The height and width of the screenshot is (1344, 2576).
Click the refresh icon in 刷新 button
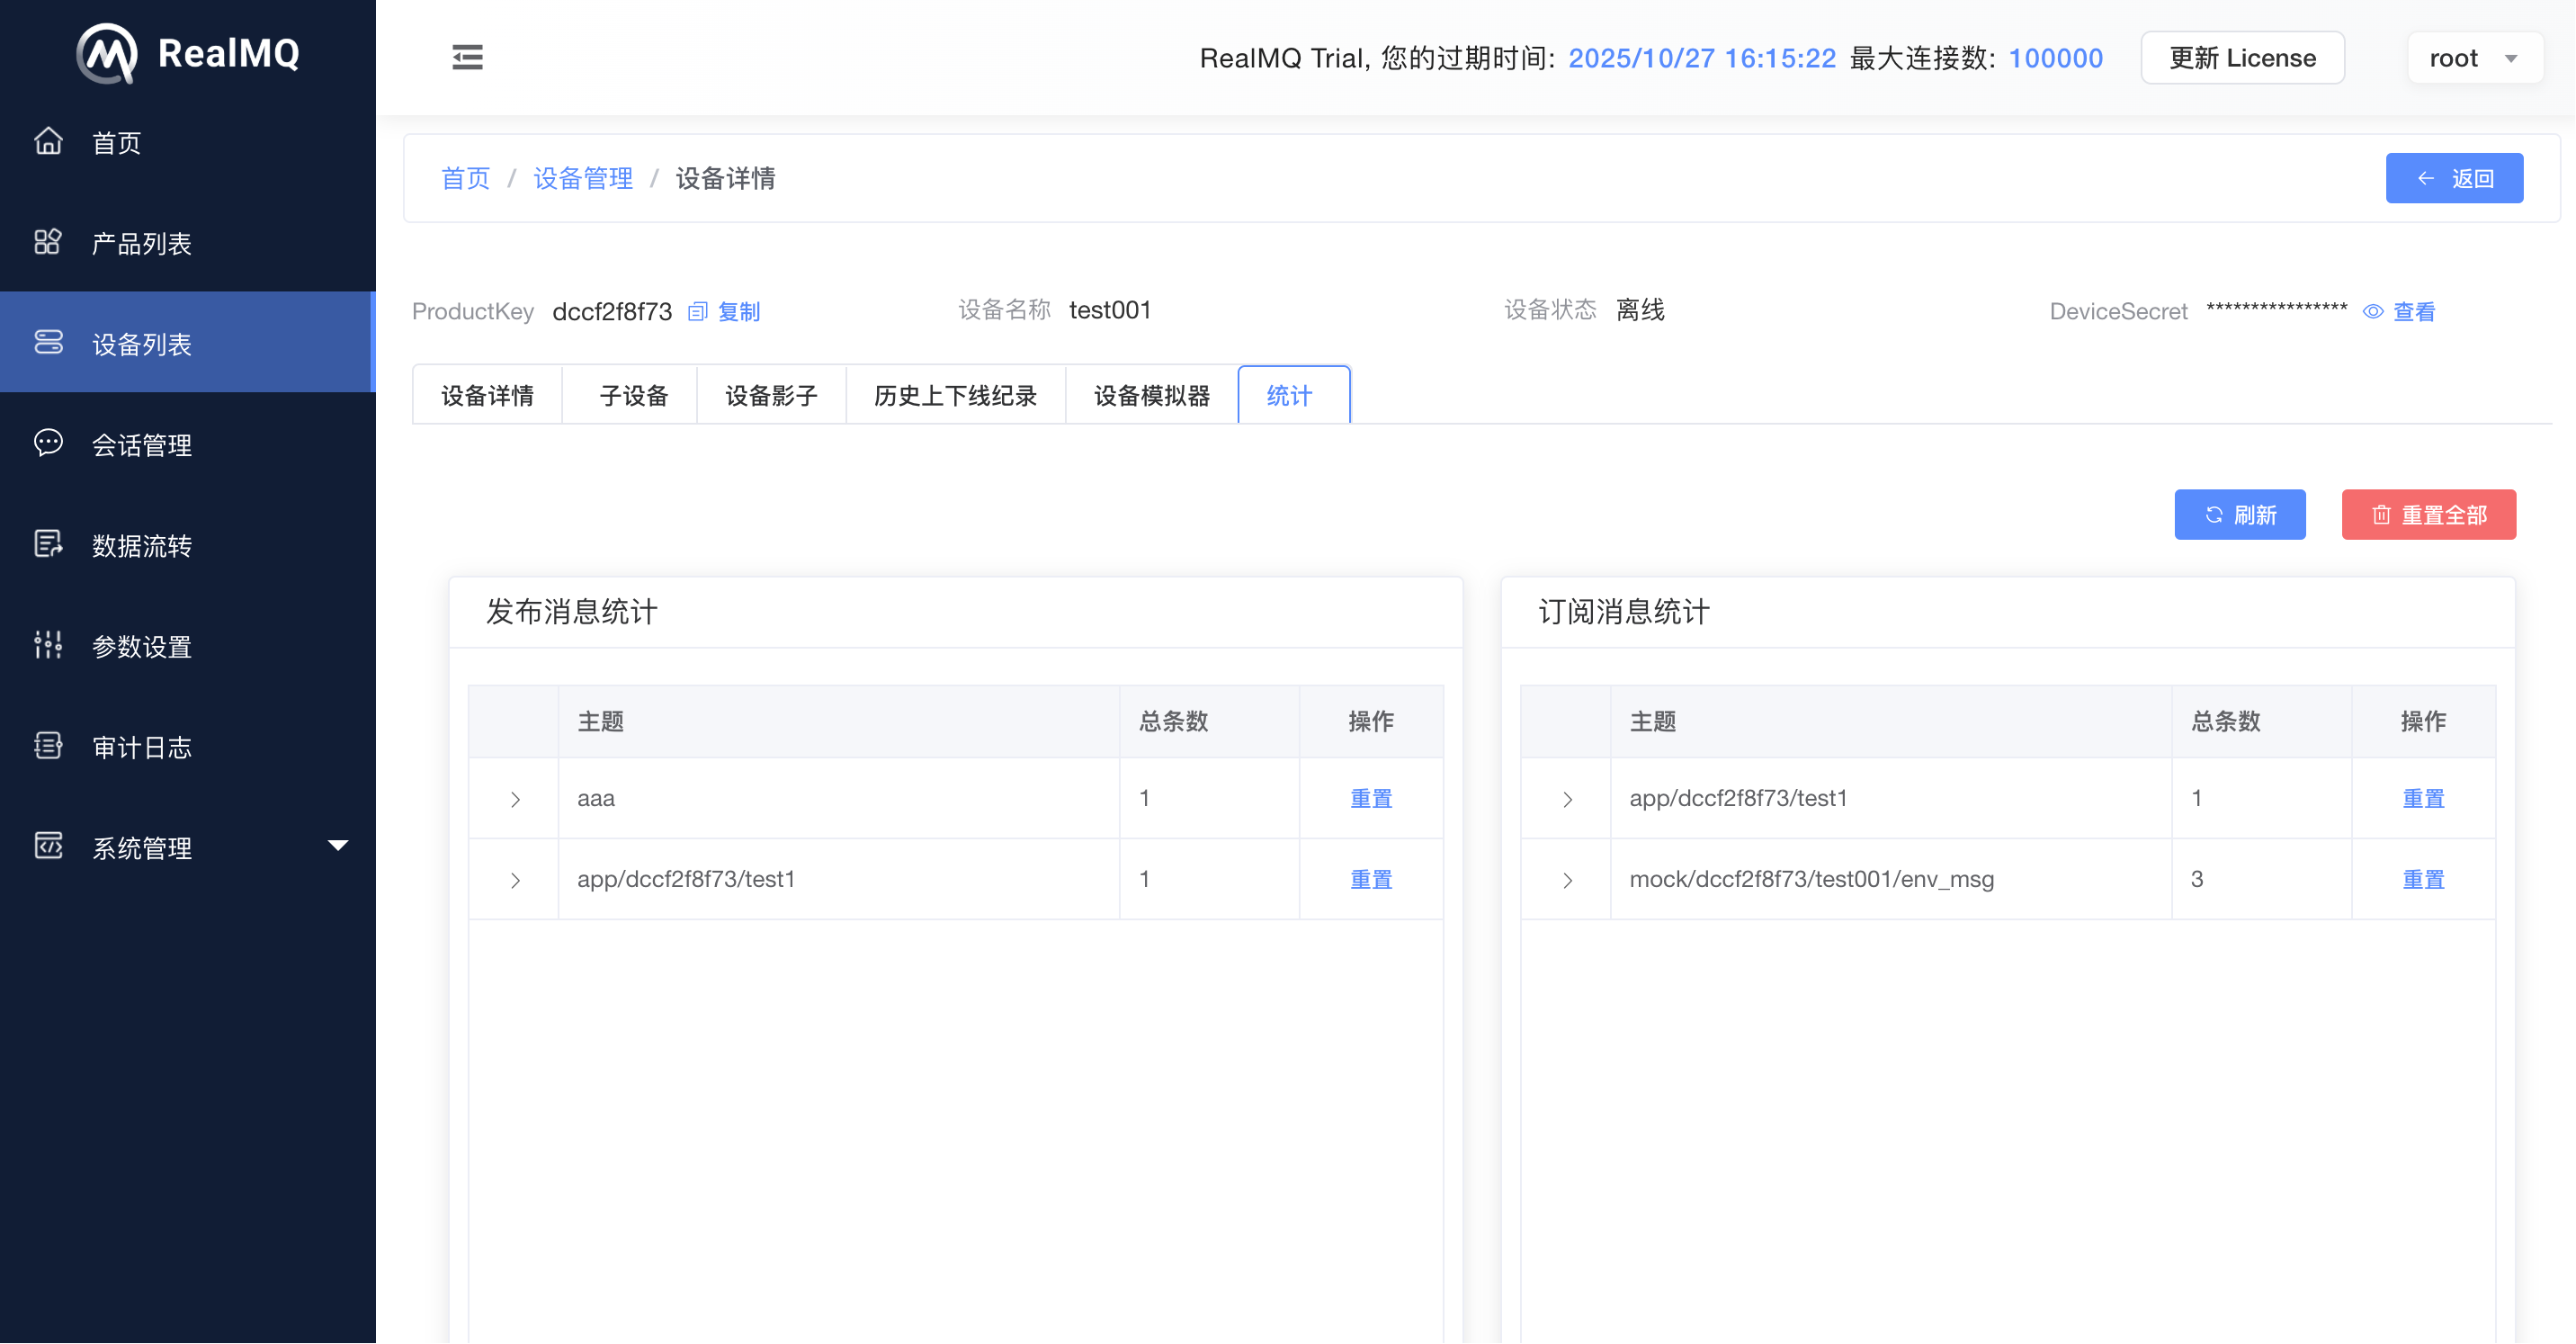(2214, 515)
